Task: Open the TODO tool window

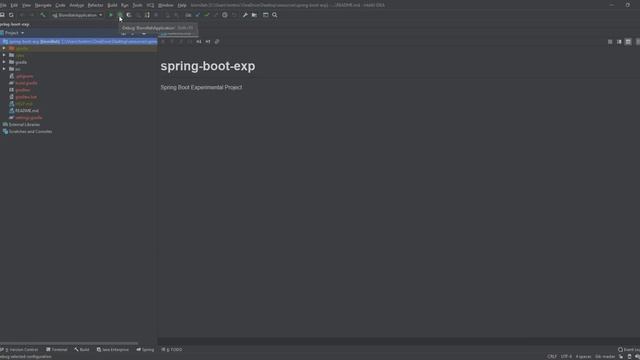Action: [172, 350]
